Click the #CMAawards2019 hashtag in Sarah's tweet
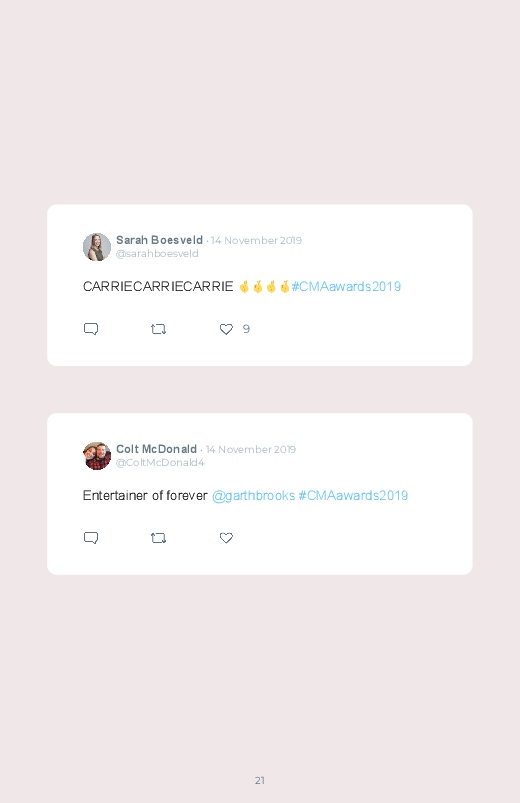Viewport: 520px width, 803px height. 346,286
